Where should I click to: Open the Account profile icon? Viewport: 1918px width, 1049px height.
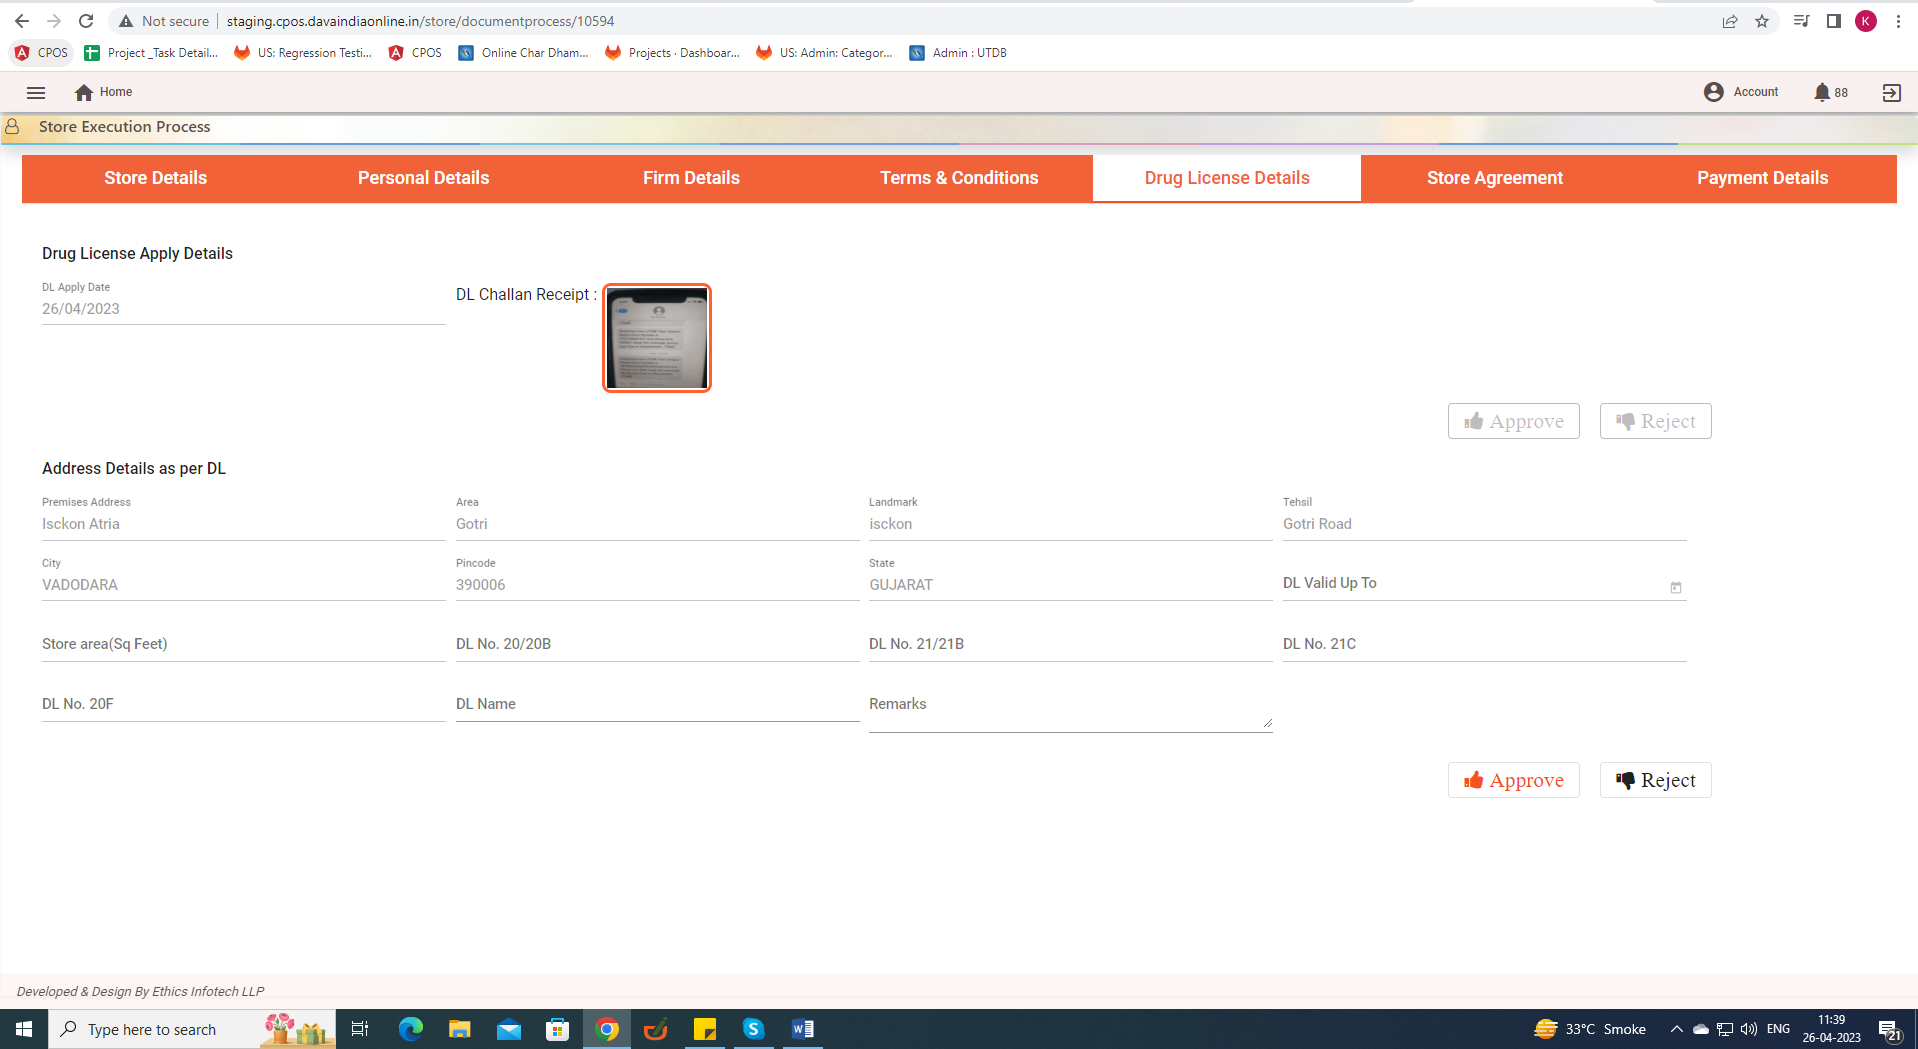coord(1713,92)
